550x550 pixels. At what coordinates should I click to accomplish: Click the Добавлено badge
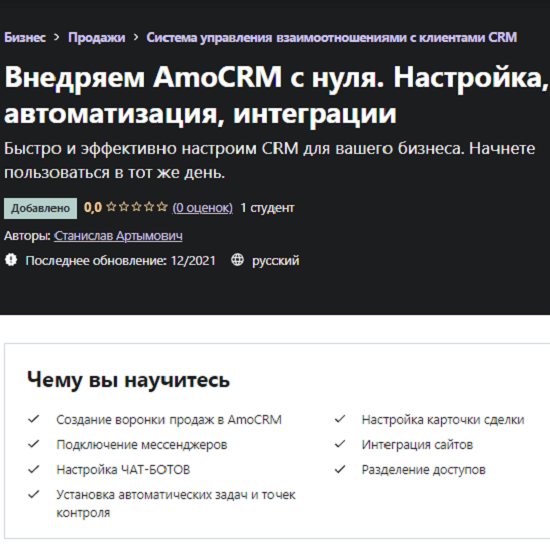tap(40, 208)
